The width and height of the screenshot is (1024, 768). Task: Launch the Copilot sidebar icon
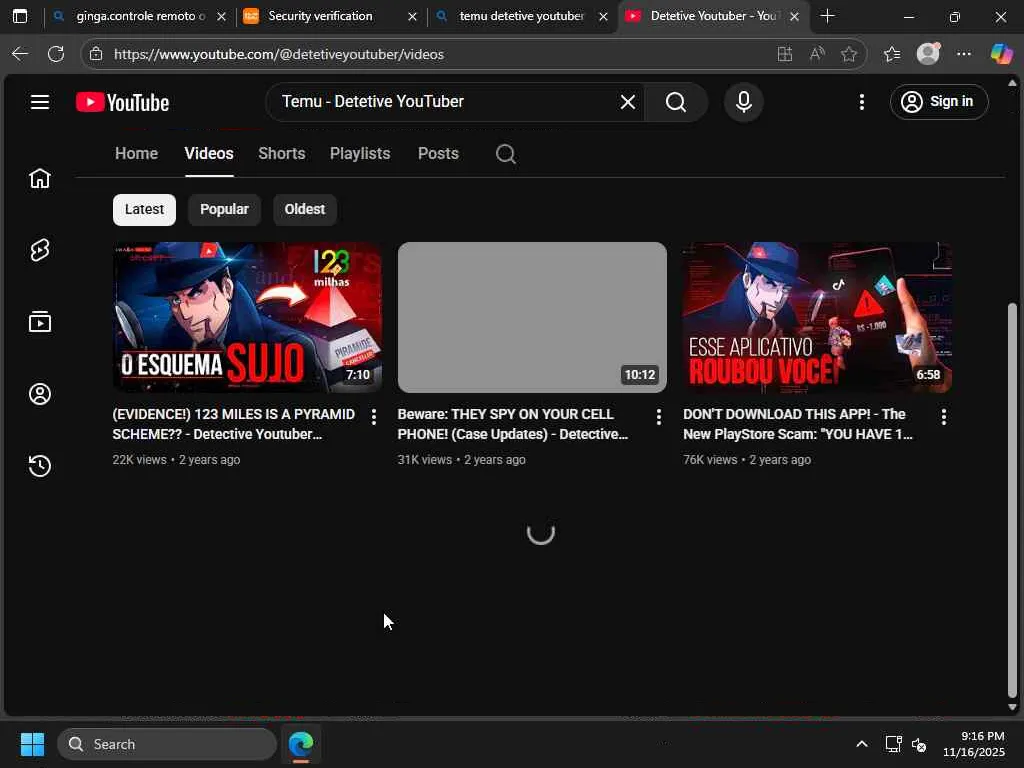(x=1001, y=54)
